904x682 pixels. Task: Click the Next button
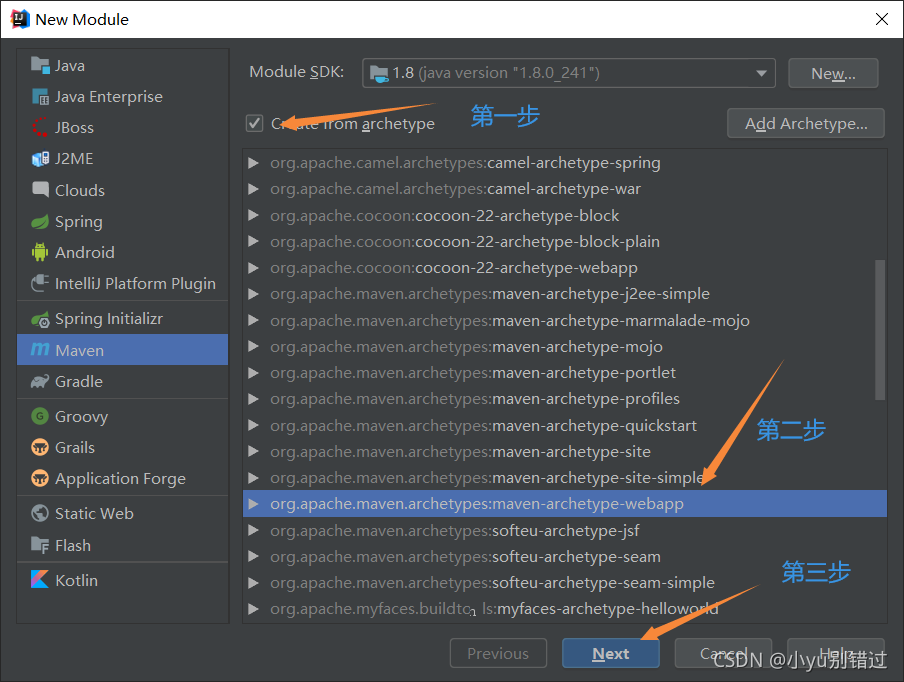[611, 653]
